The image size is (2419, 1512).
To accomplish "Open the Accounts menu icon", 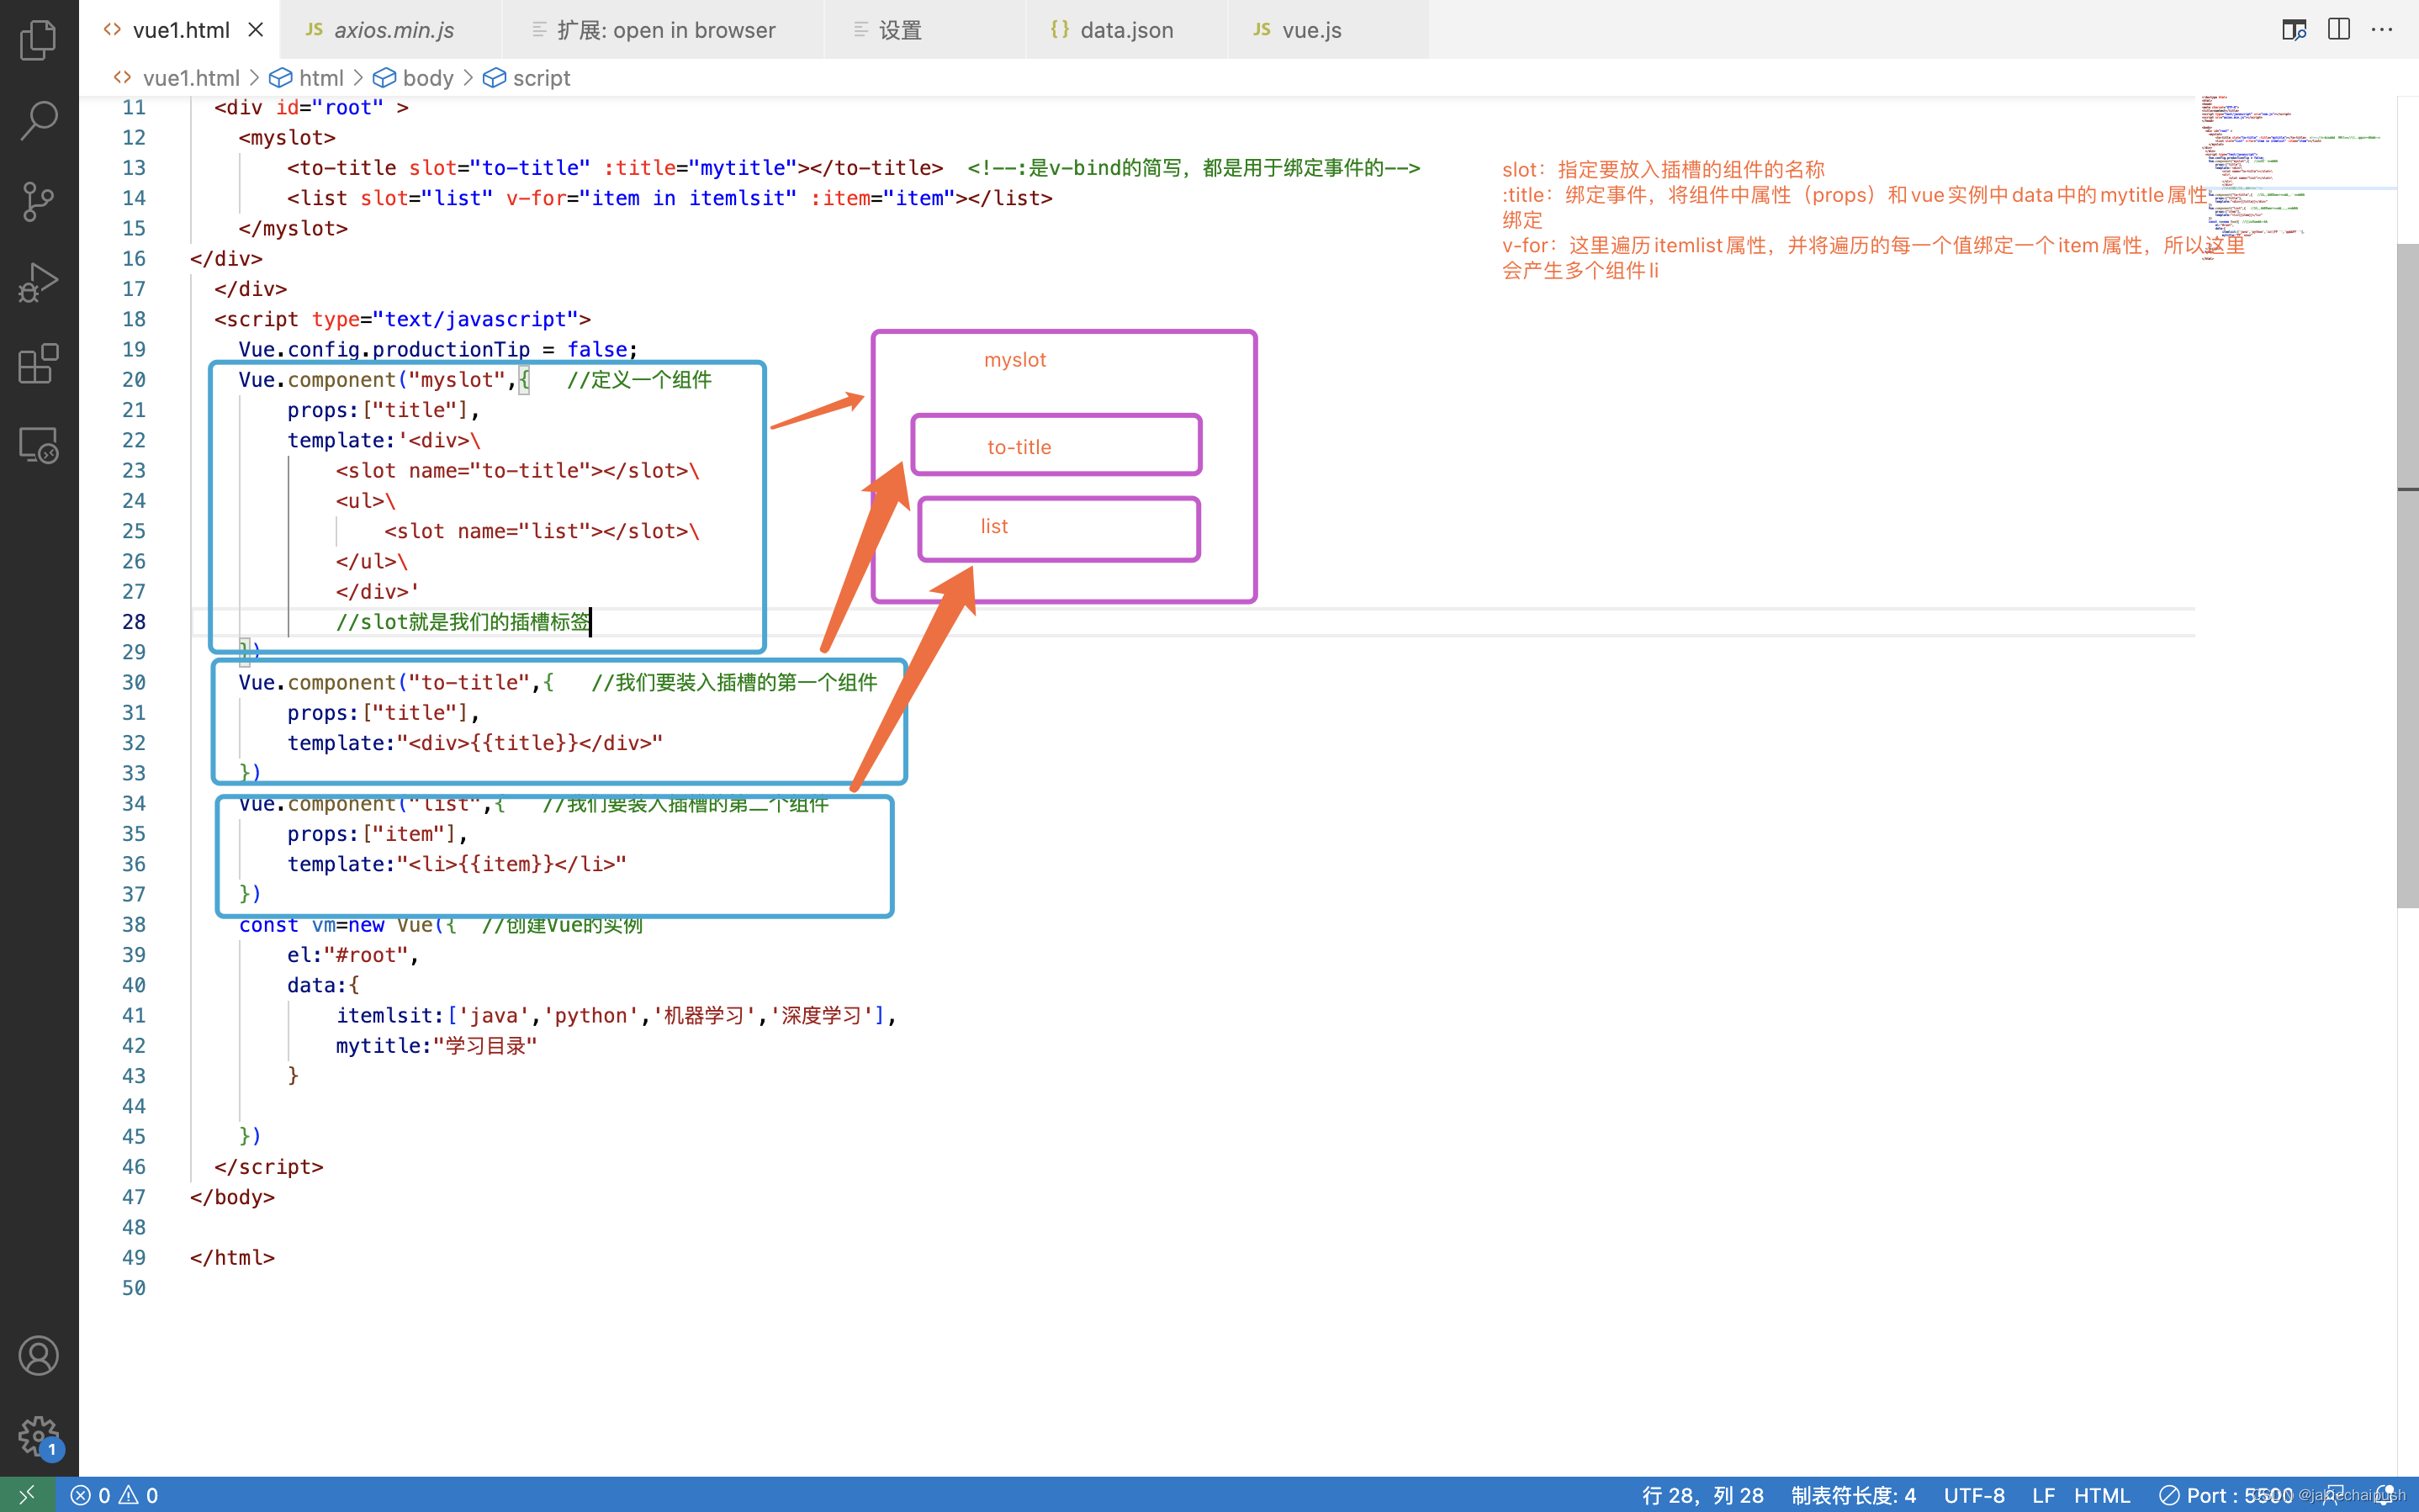I will (x=39, y=1356).
